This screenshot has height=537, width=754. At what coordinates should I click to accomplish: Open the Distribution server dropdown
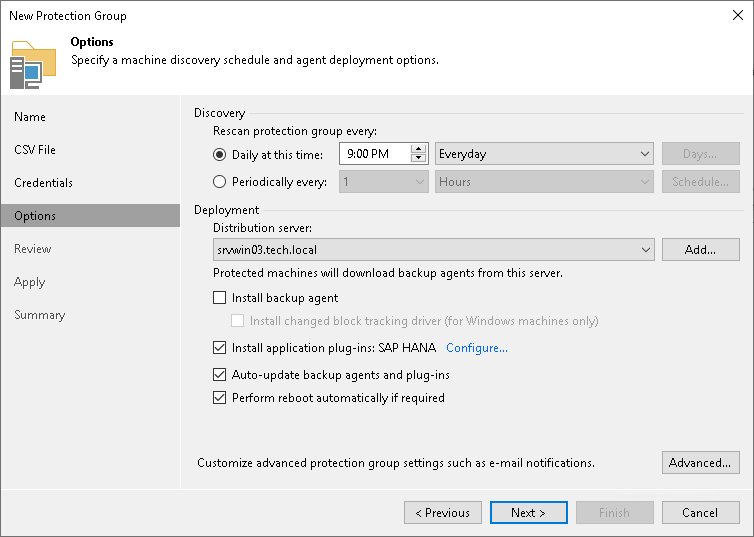(433, 250)
